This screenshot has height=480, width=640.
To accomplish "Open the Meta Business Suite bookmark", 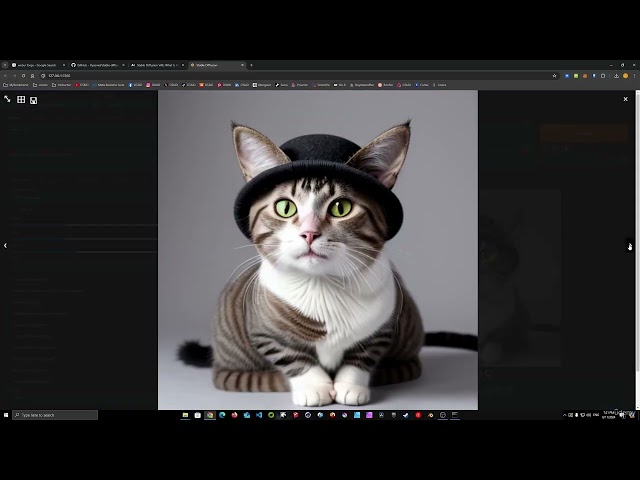I will coord(108,85).
